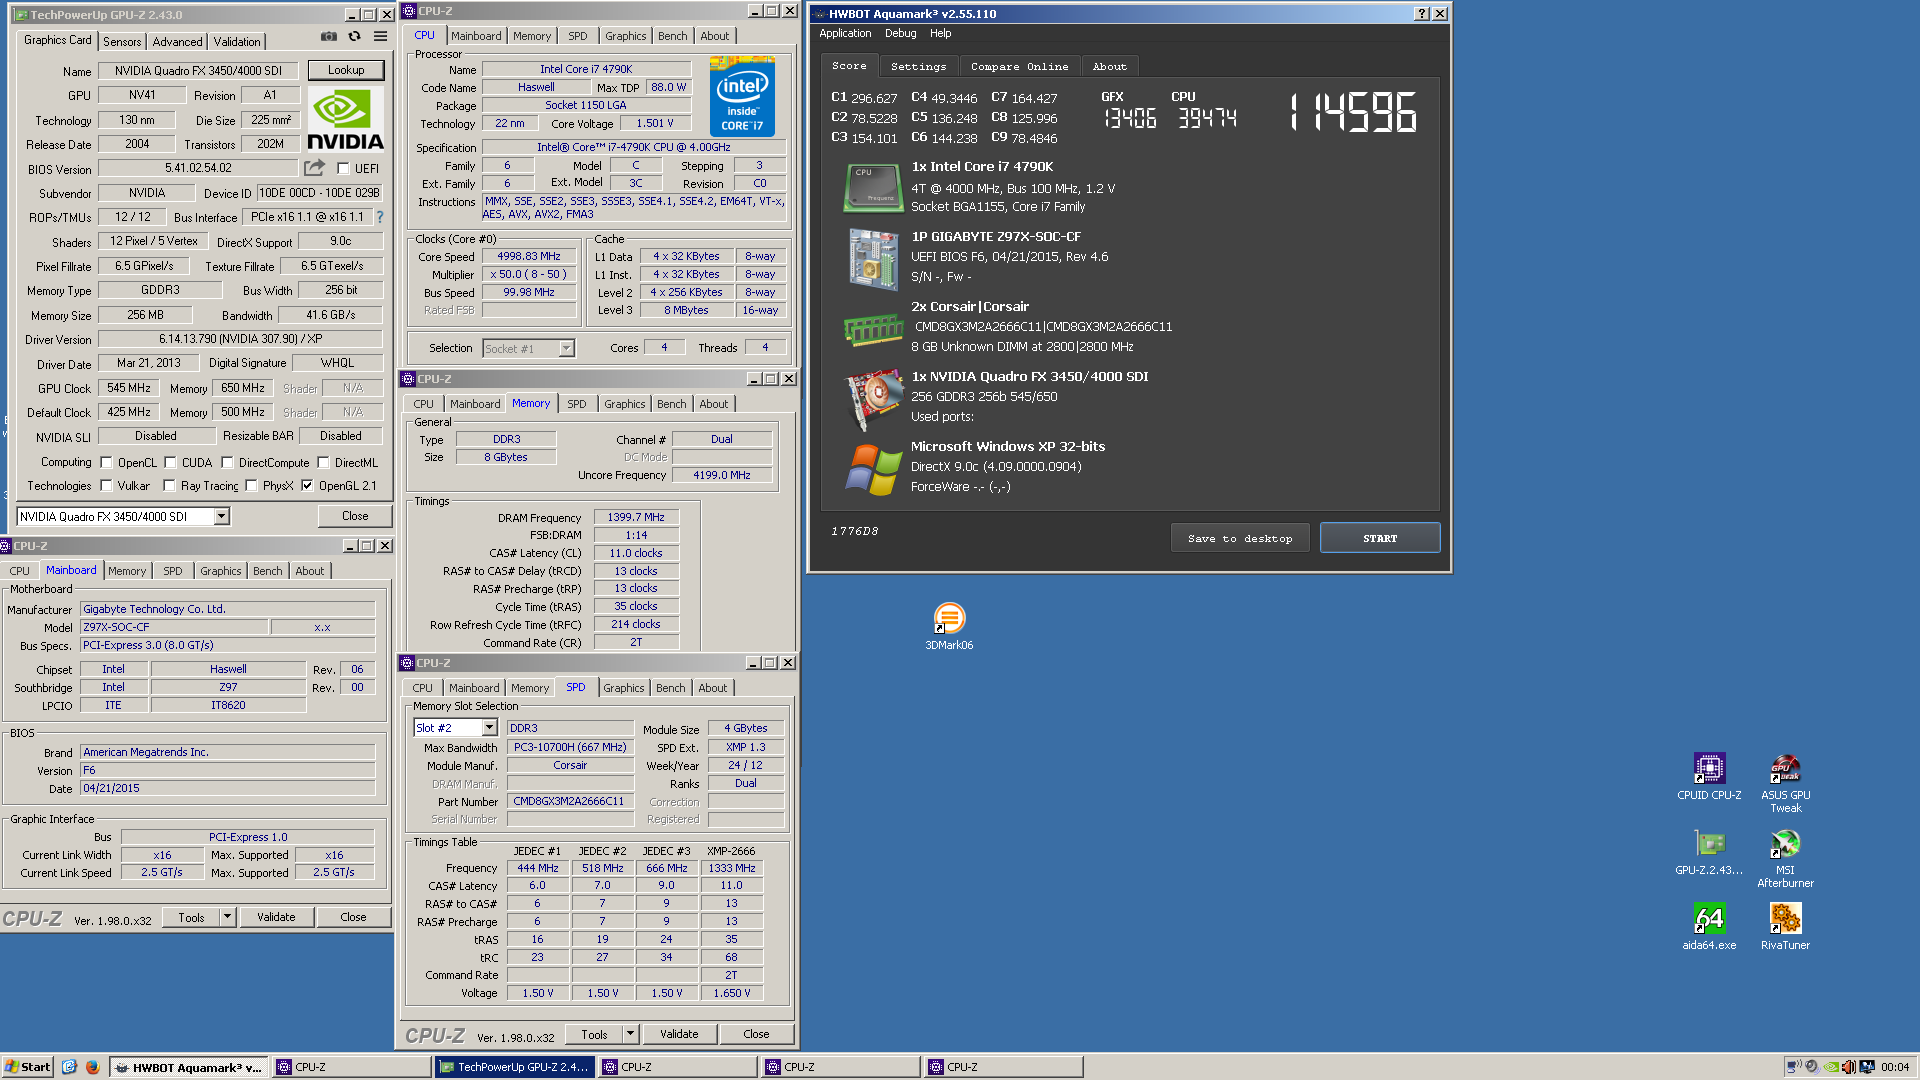Open the aida64.exe desktop icon
1920x1080 pixels.
coord(1709,926)
